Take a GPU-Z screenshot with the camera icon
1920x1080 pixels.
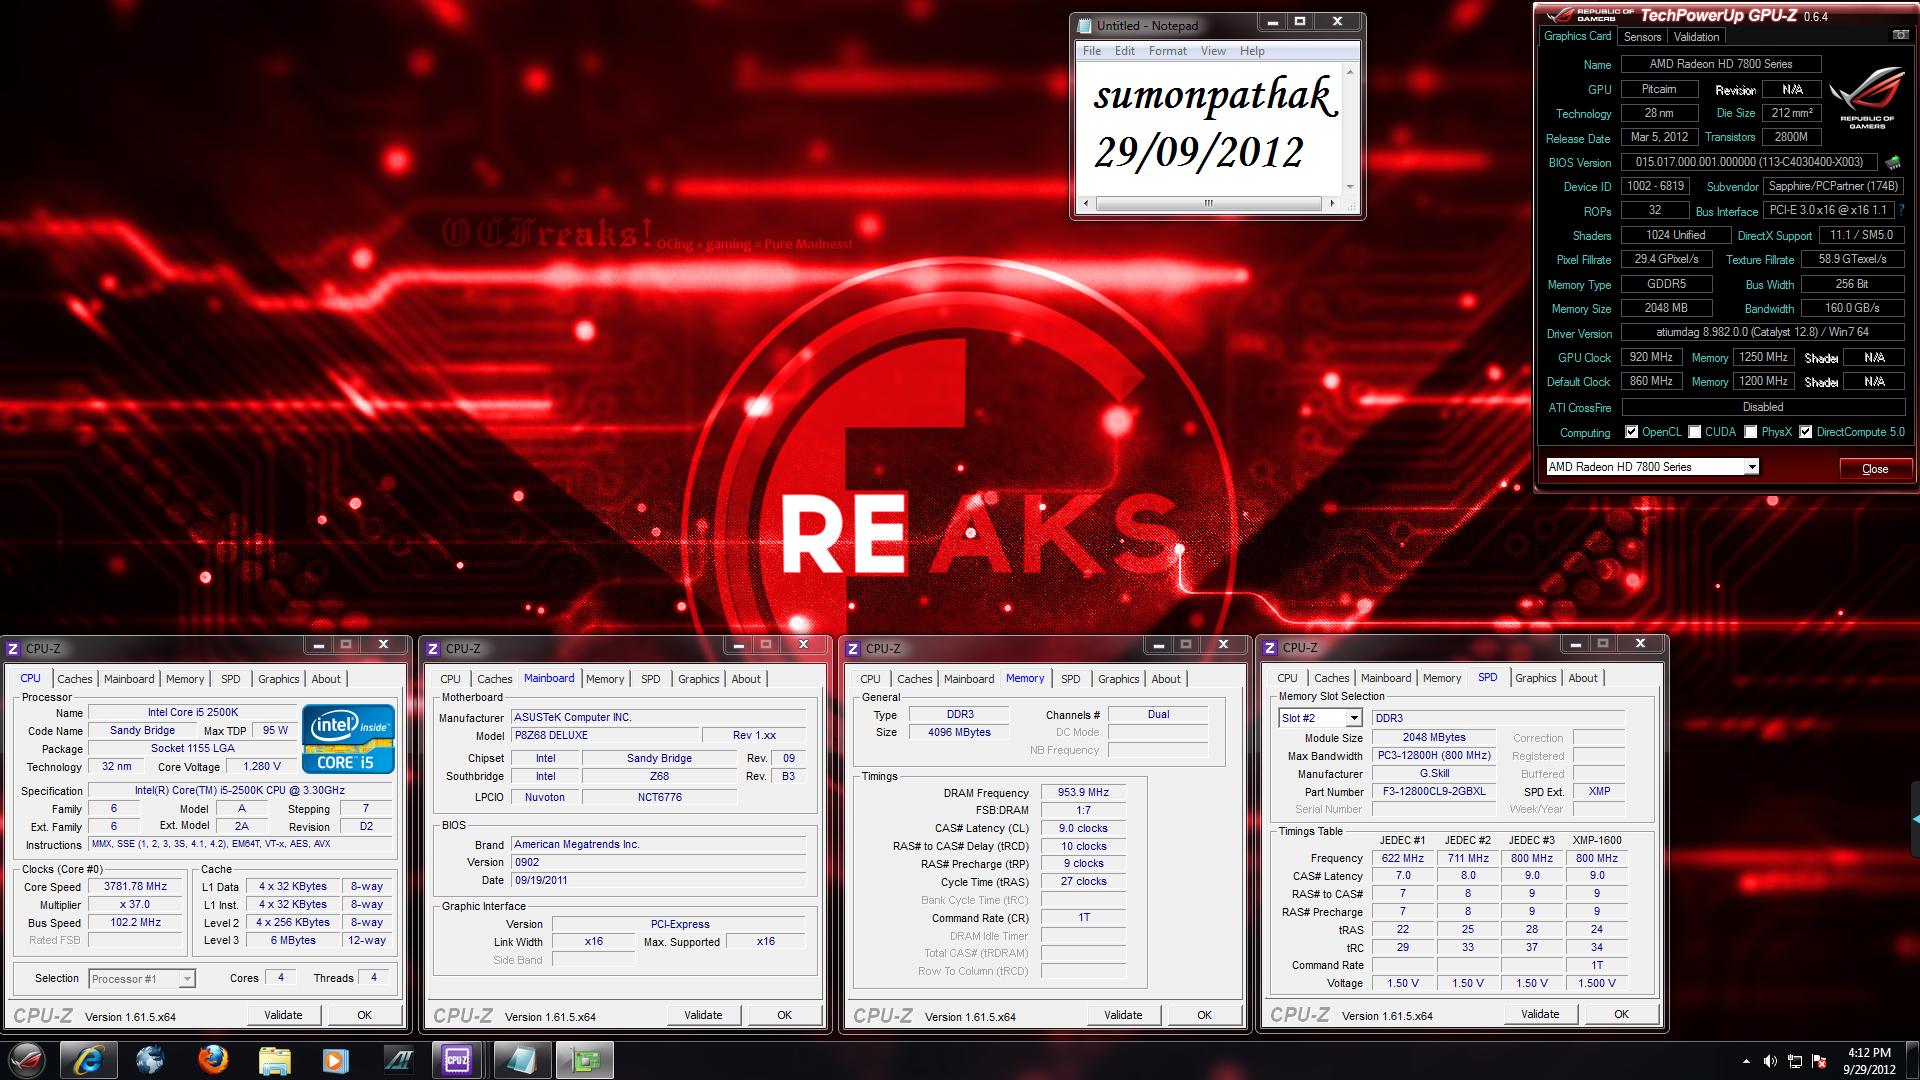[x=1899, y=35]
